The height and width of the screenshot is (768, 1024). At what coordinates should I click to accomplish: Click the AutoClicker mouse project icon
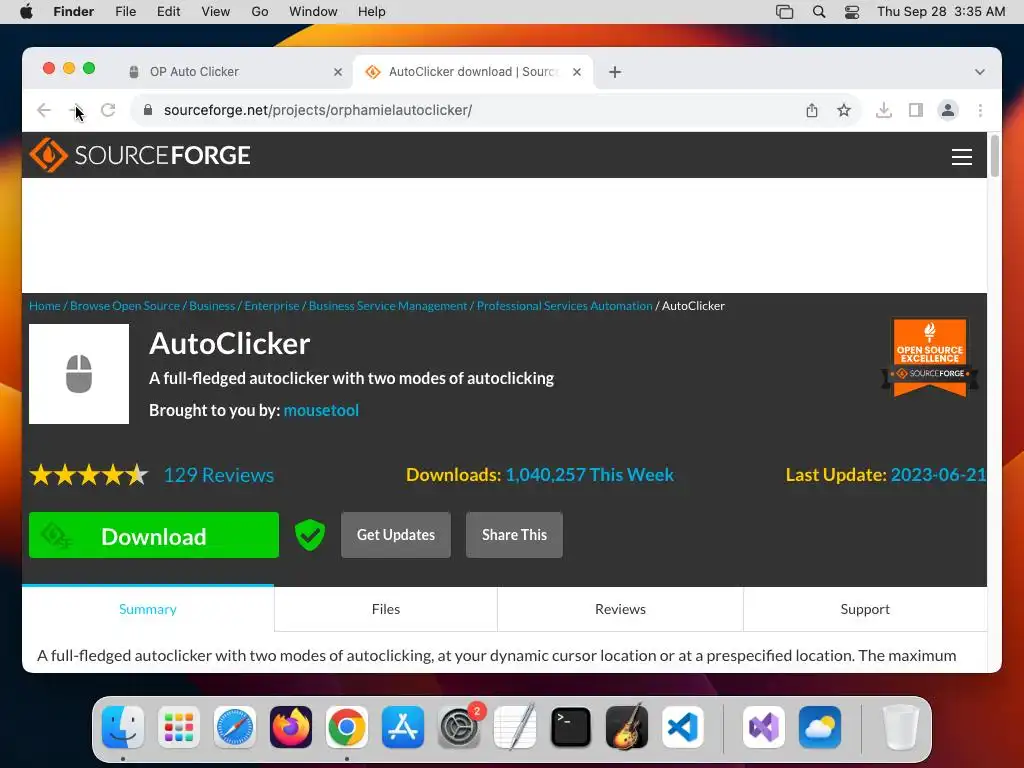[x=79, y=374]
